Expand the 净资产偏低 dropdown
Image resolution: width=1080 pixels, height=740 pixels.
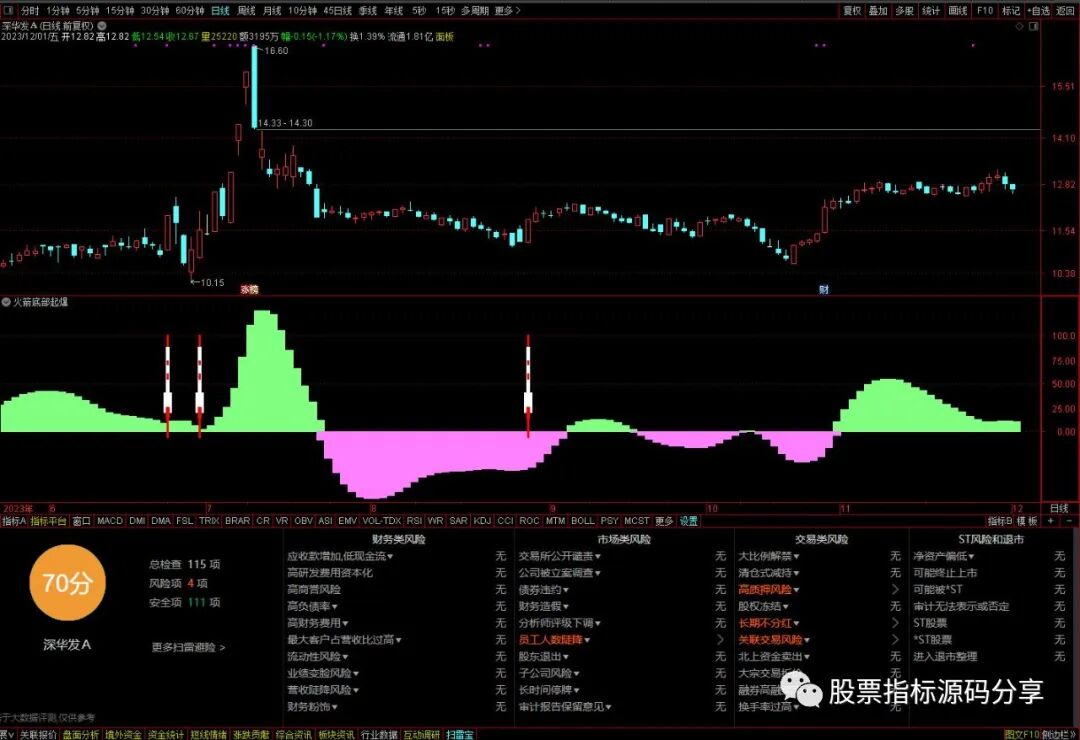pos(944,556)
